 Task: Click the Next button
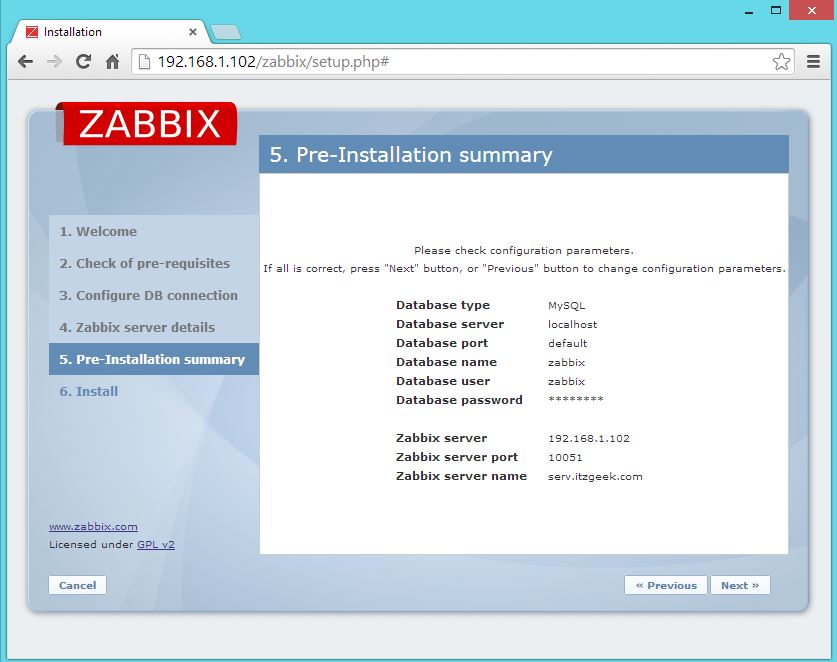[x=740, y=585]
